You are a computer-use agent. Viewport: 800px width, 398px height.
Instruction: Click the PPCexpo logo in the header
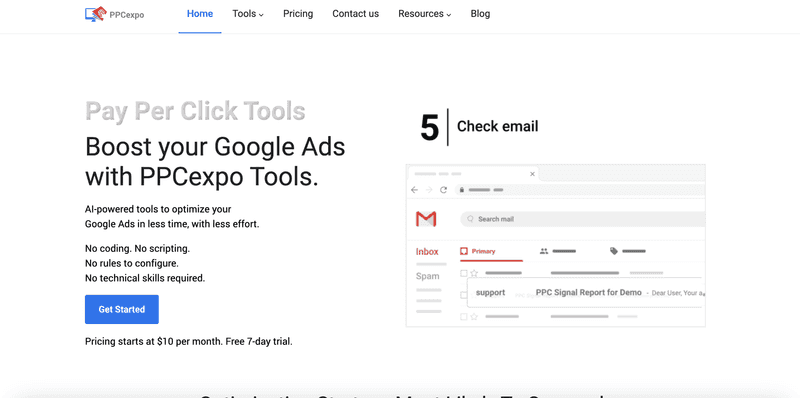click(114, 14)
